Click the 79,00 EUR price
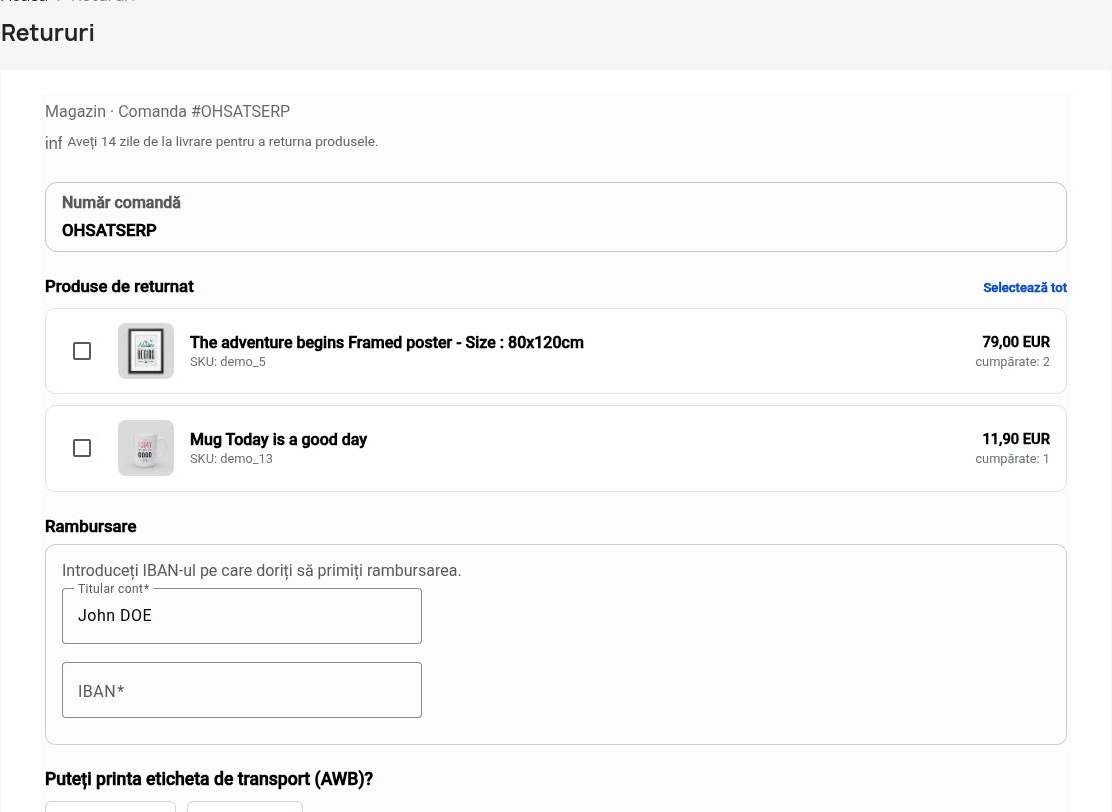The image size is (1112, 812). click(x=1016, y=342)
